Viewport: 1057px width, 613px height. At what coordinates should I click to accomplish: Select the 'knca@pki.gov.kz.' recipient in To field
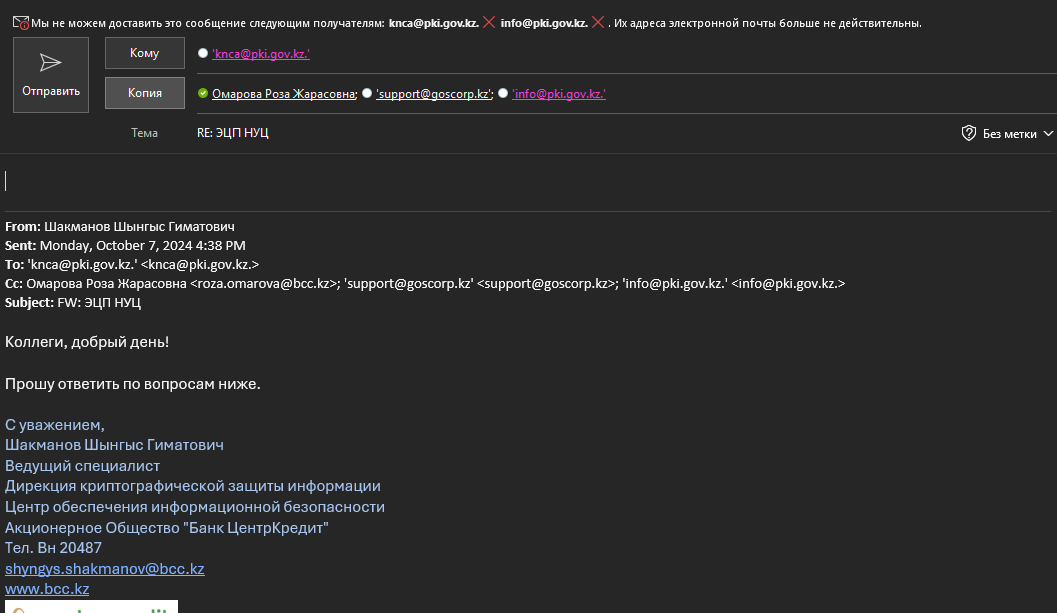[x=260, y=54]
